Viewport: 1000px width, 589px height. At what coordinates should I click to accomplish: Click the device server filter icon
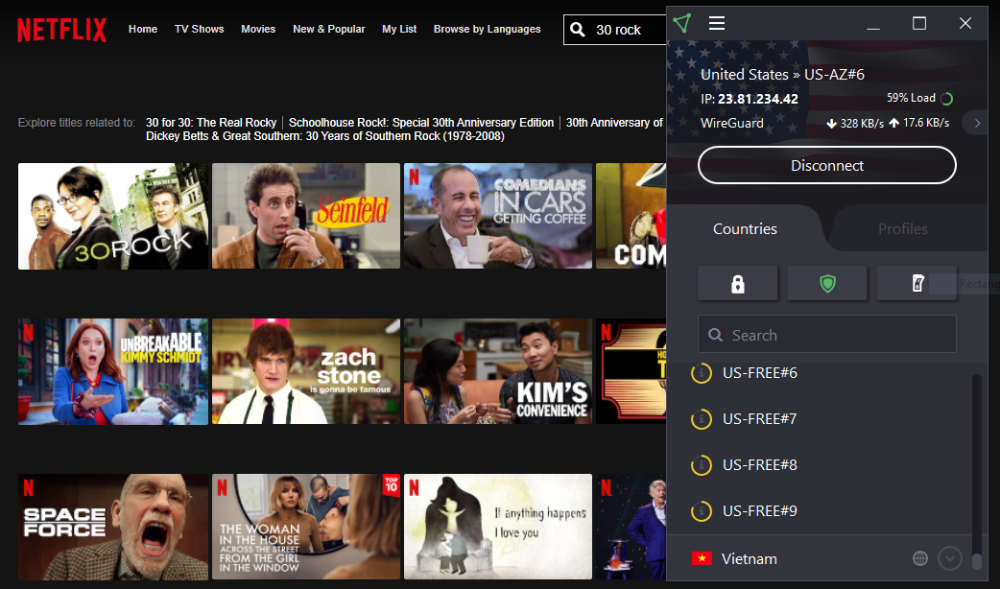917,283
